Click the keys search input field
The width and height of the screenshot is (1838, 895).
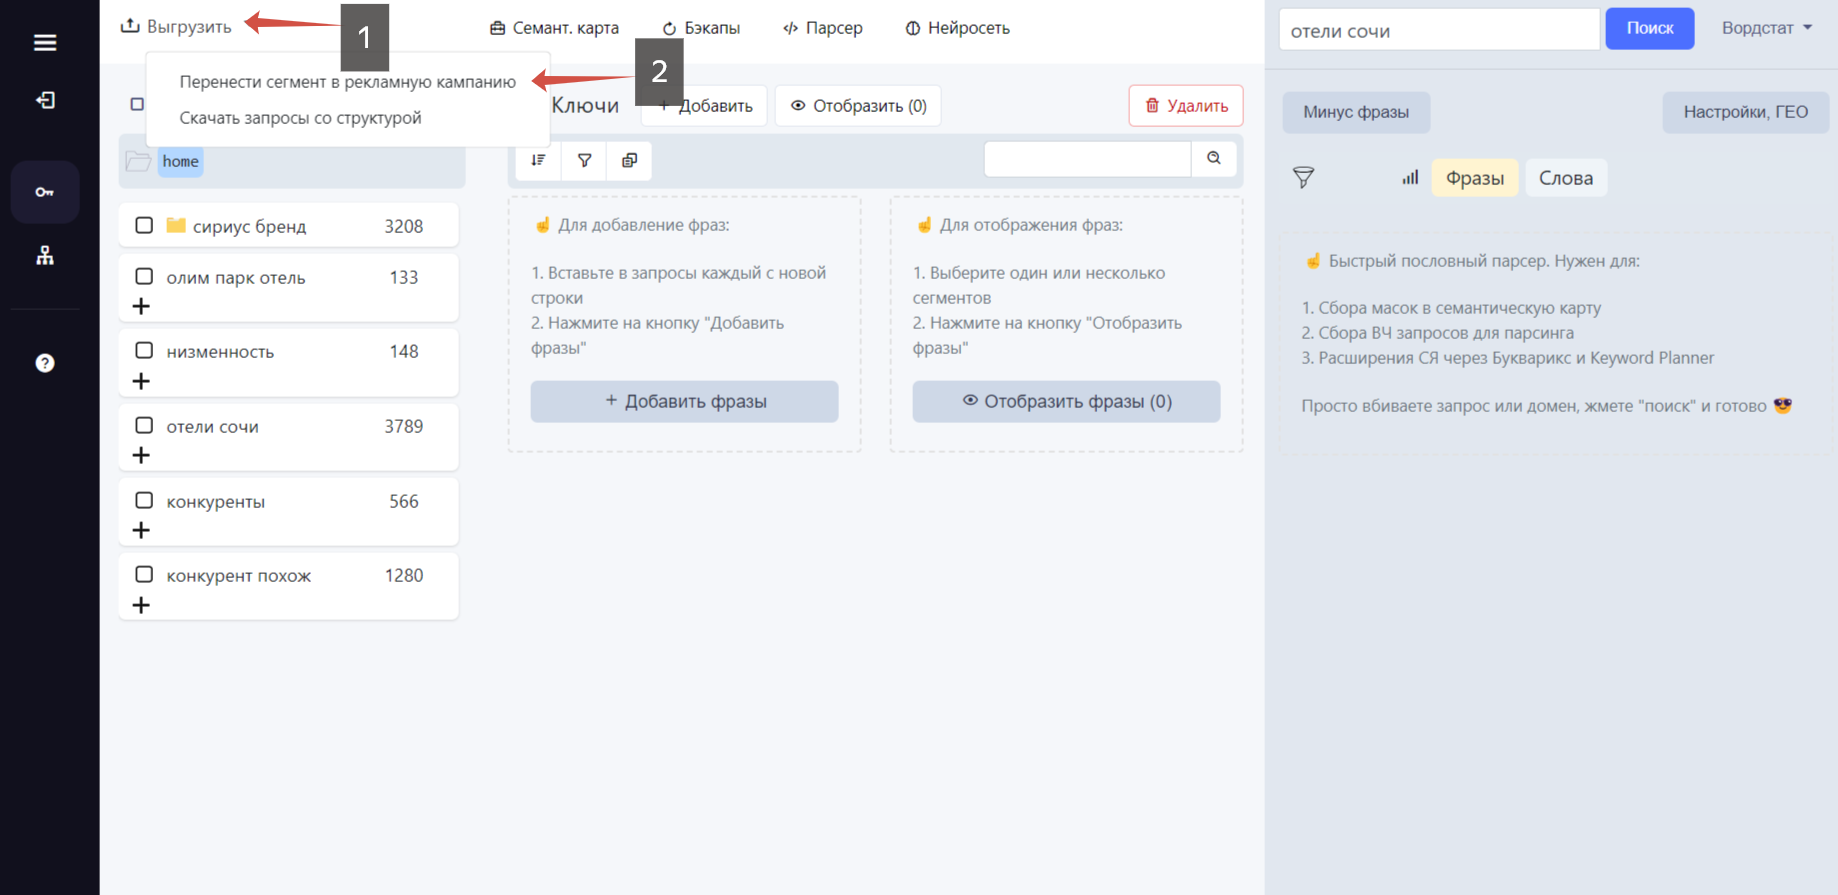click(x=1088, y=159)
